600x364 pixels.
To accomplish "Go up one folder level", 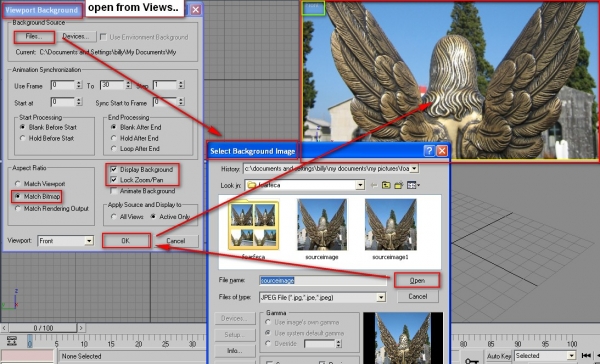I will tap(386, 185).
